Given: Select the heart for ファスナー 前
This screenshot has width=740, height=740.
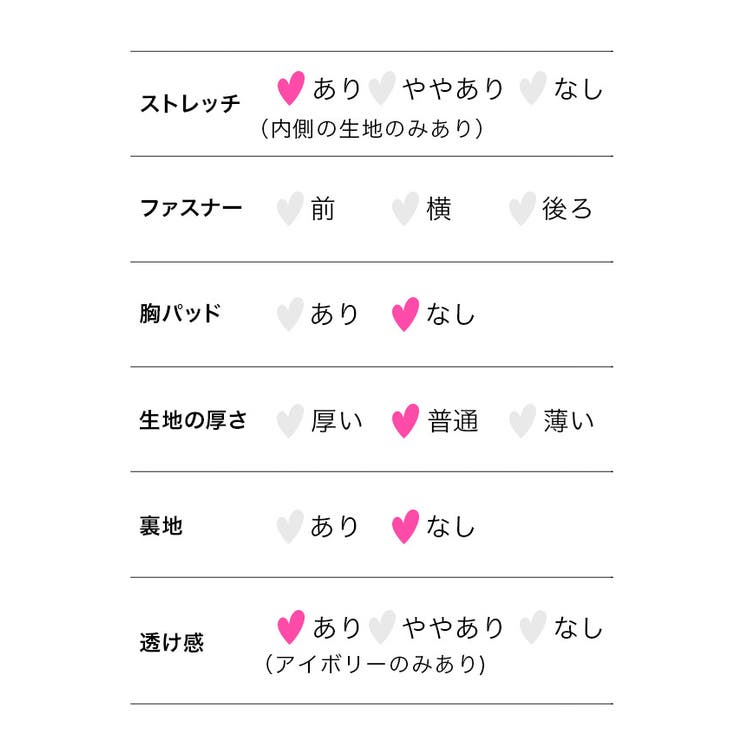Looking at the screenshot, I should coord(290,208).
